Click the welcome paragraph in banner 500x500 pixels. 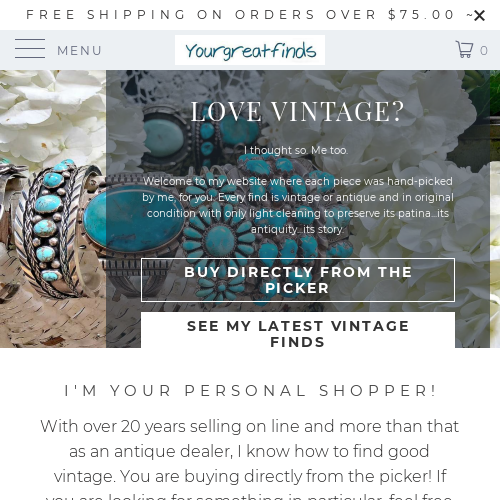[x=298, y=205]
